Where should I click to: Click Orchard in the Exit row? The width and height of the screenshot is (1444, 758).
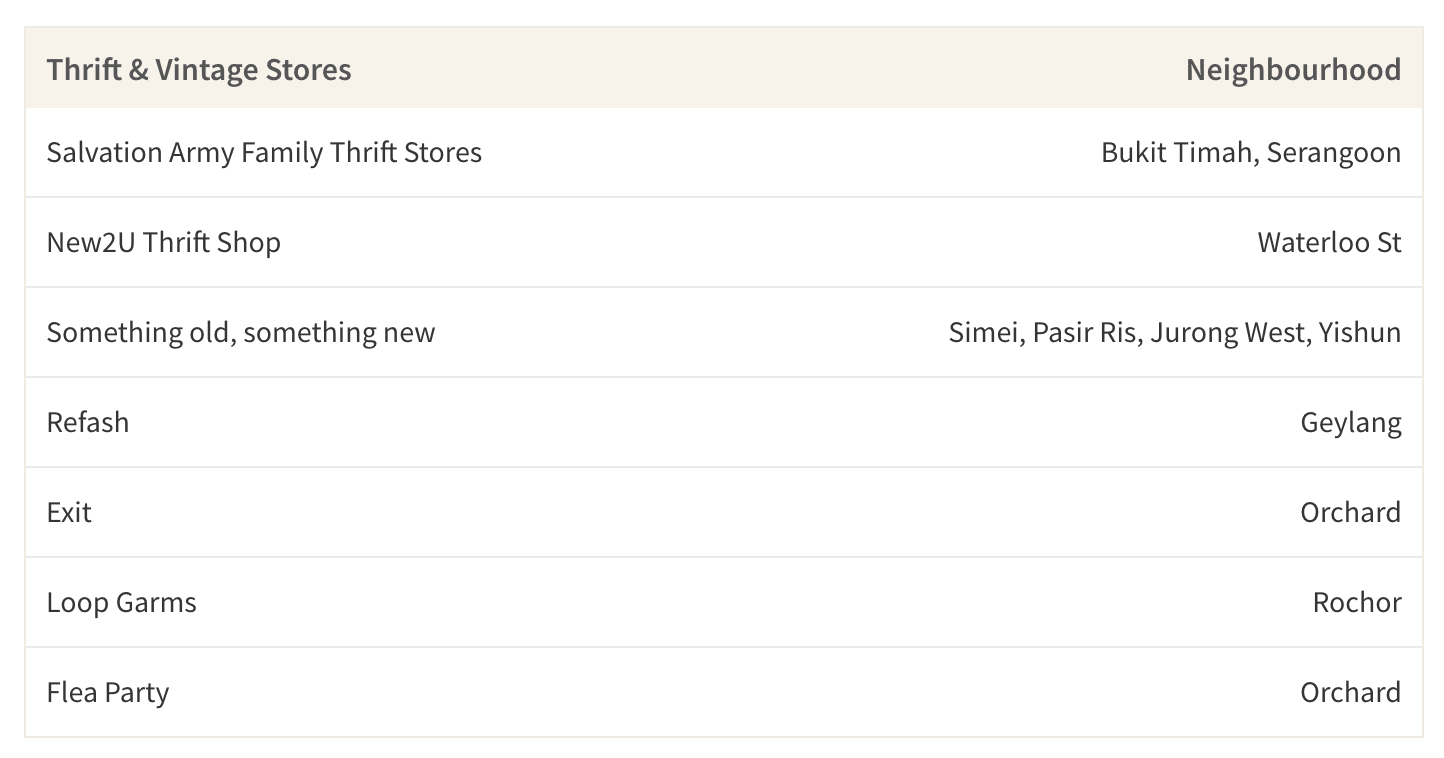pos(1351,512)
